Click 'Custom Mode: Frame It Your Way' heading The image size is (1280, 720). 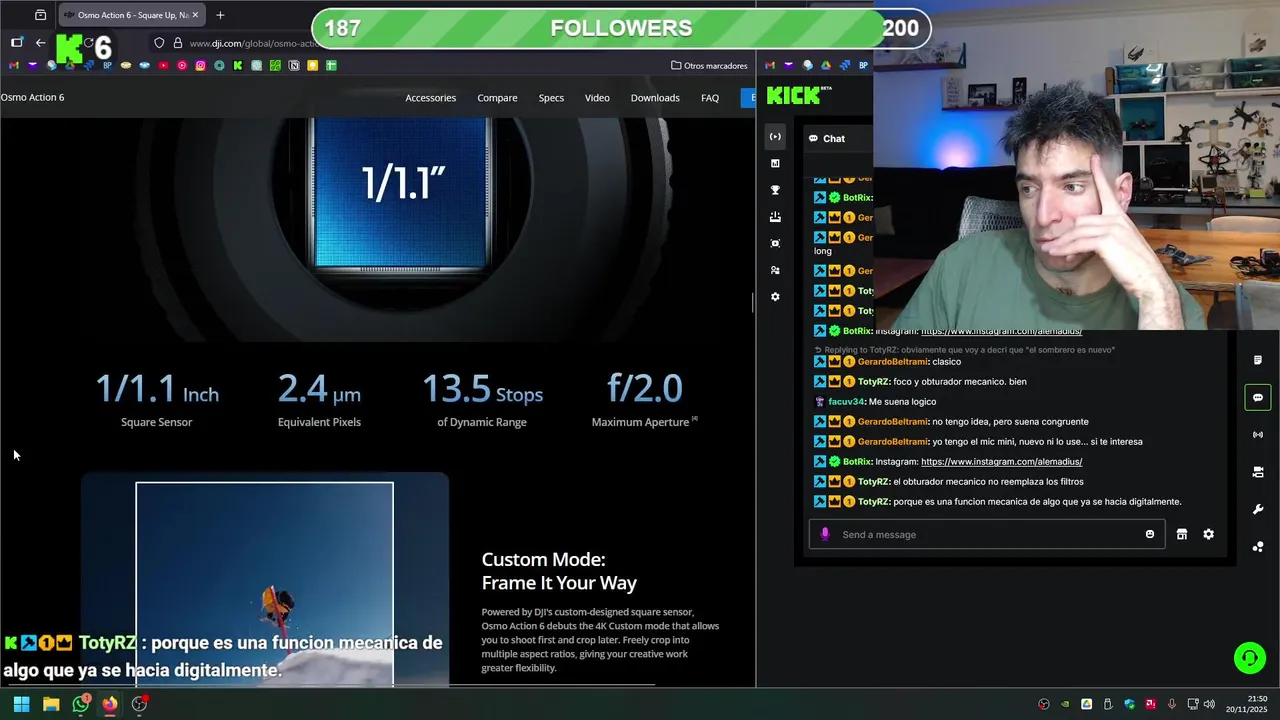coord(559,571)
